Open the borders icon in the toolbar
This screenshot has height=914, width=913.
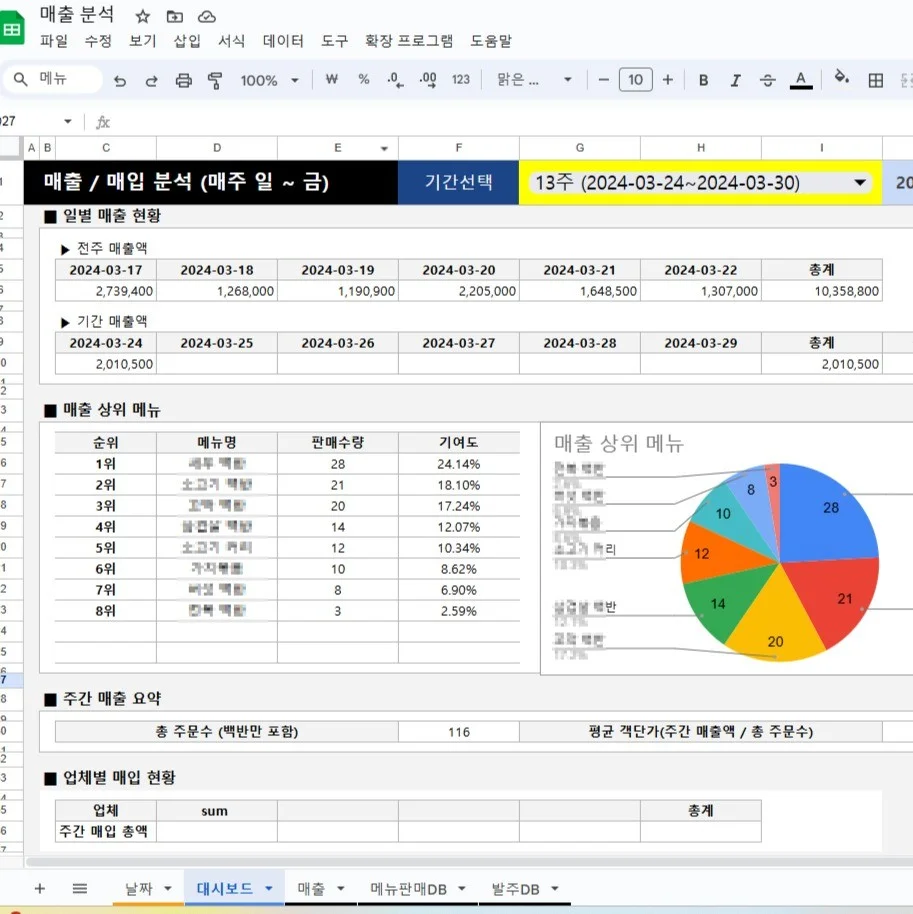(878, 80)
